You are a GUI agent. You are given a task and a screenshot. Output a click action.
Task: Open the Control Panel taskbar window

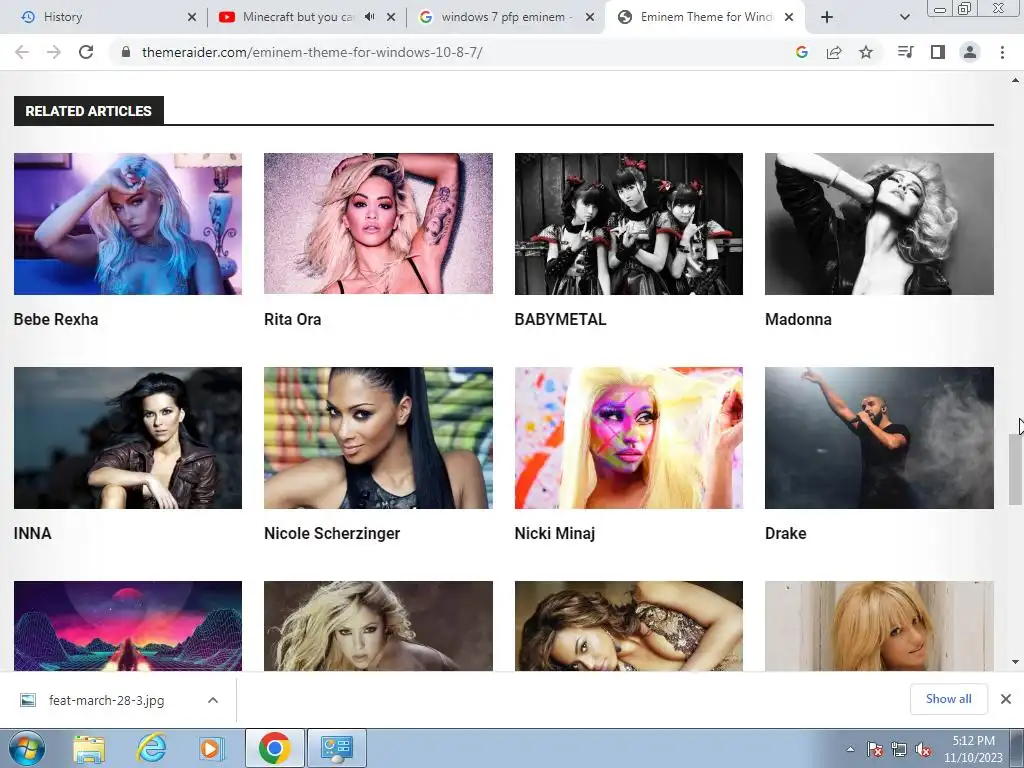pos(336,748)
